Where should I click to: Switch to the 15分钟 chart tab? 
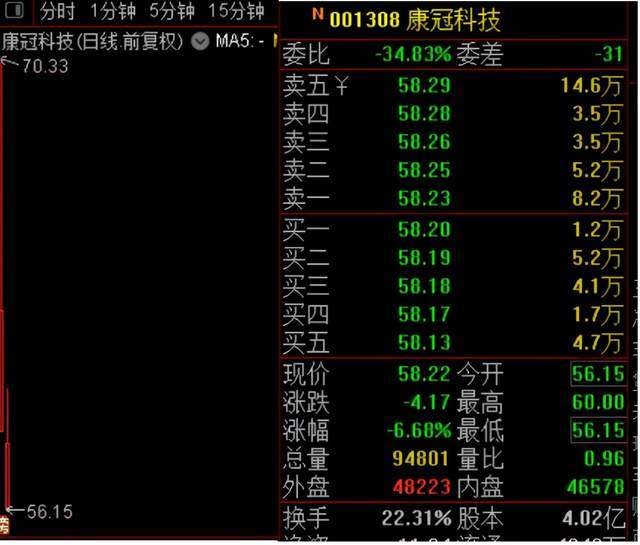(x=236, y=11)
